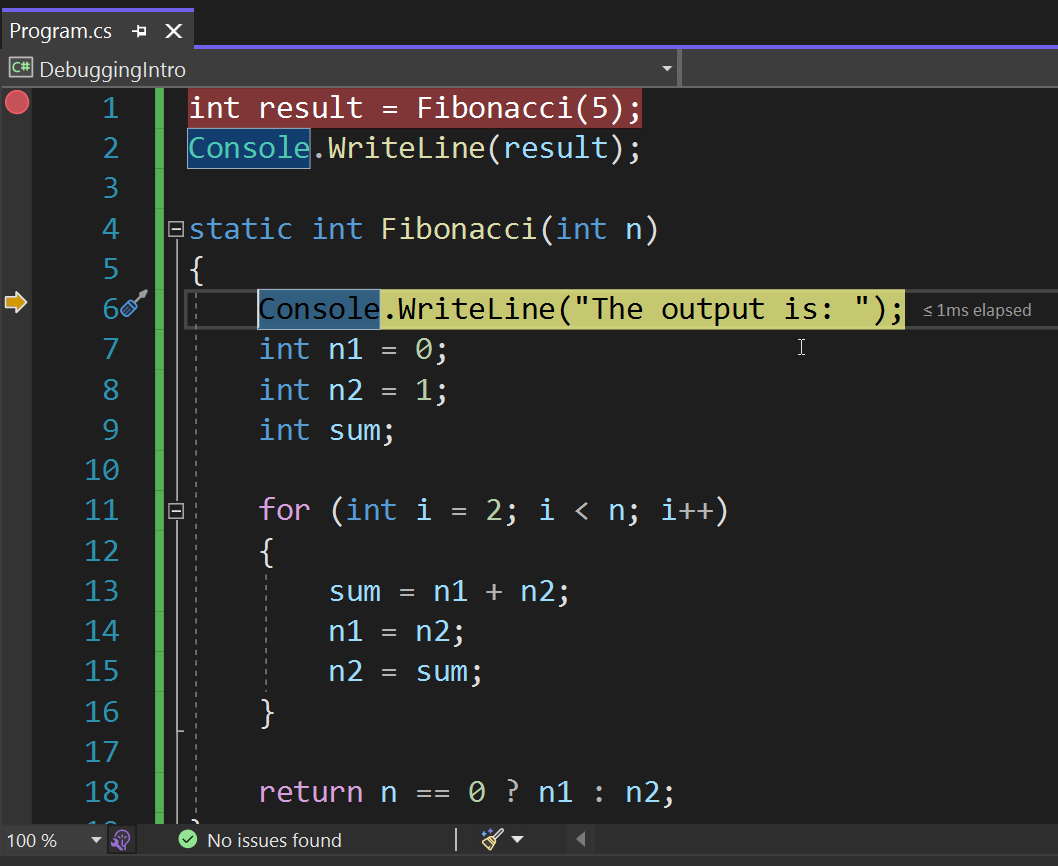1058x866 pixels.
Task: Close the Program.cs tab
Action: pyautogui.click(x=174, y=31)
